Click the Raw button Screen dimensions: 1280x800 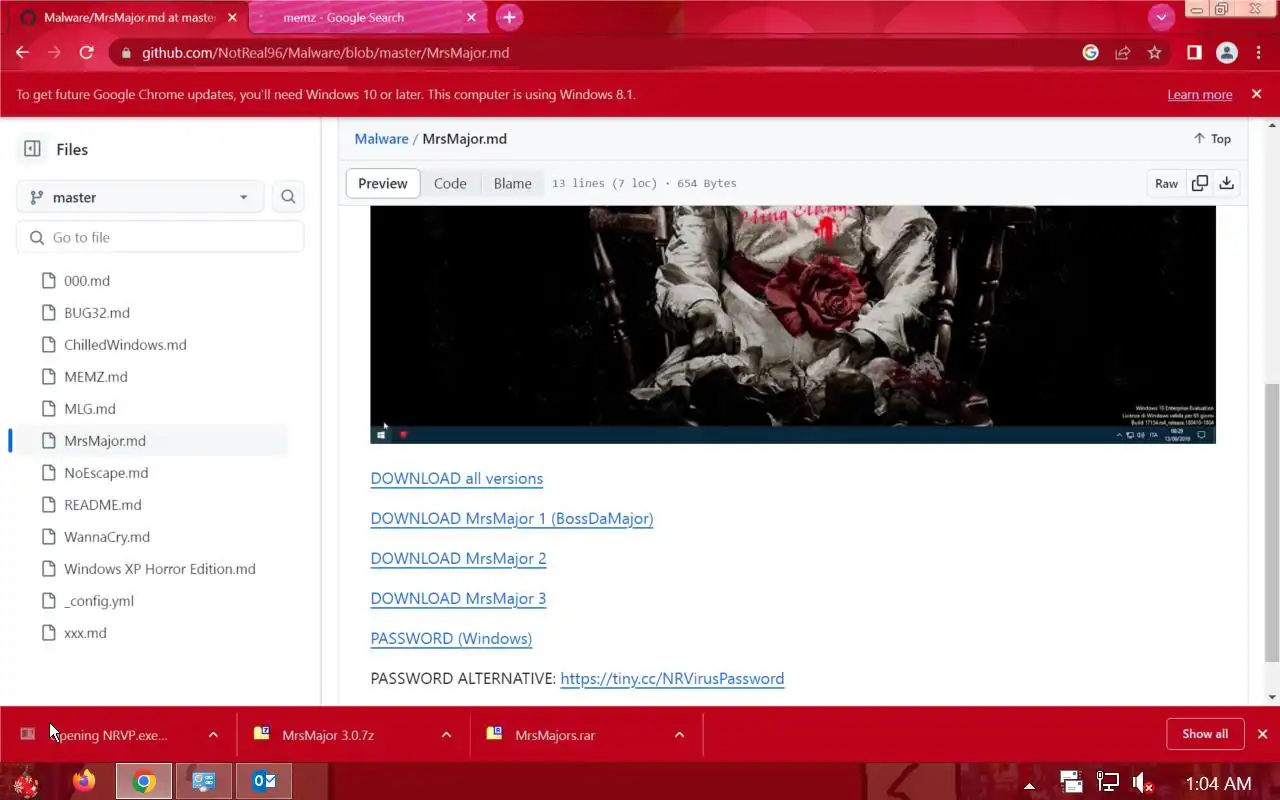coord(1166,183)
